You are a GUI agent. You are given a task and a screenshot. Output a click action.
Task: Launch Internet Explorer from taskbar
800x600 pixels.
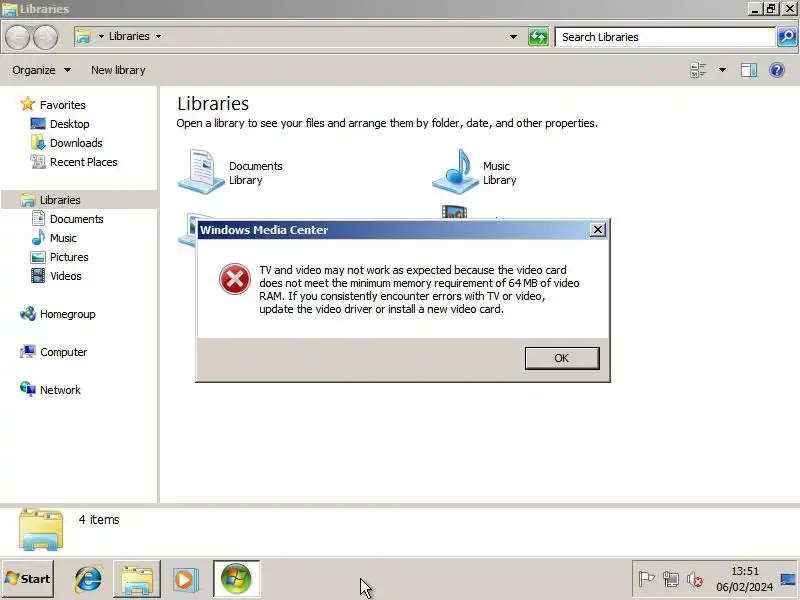tap(88, 579)
